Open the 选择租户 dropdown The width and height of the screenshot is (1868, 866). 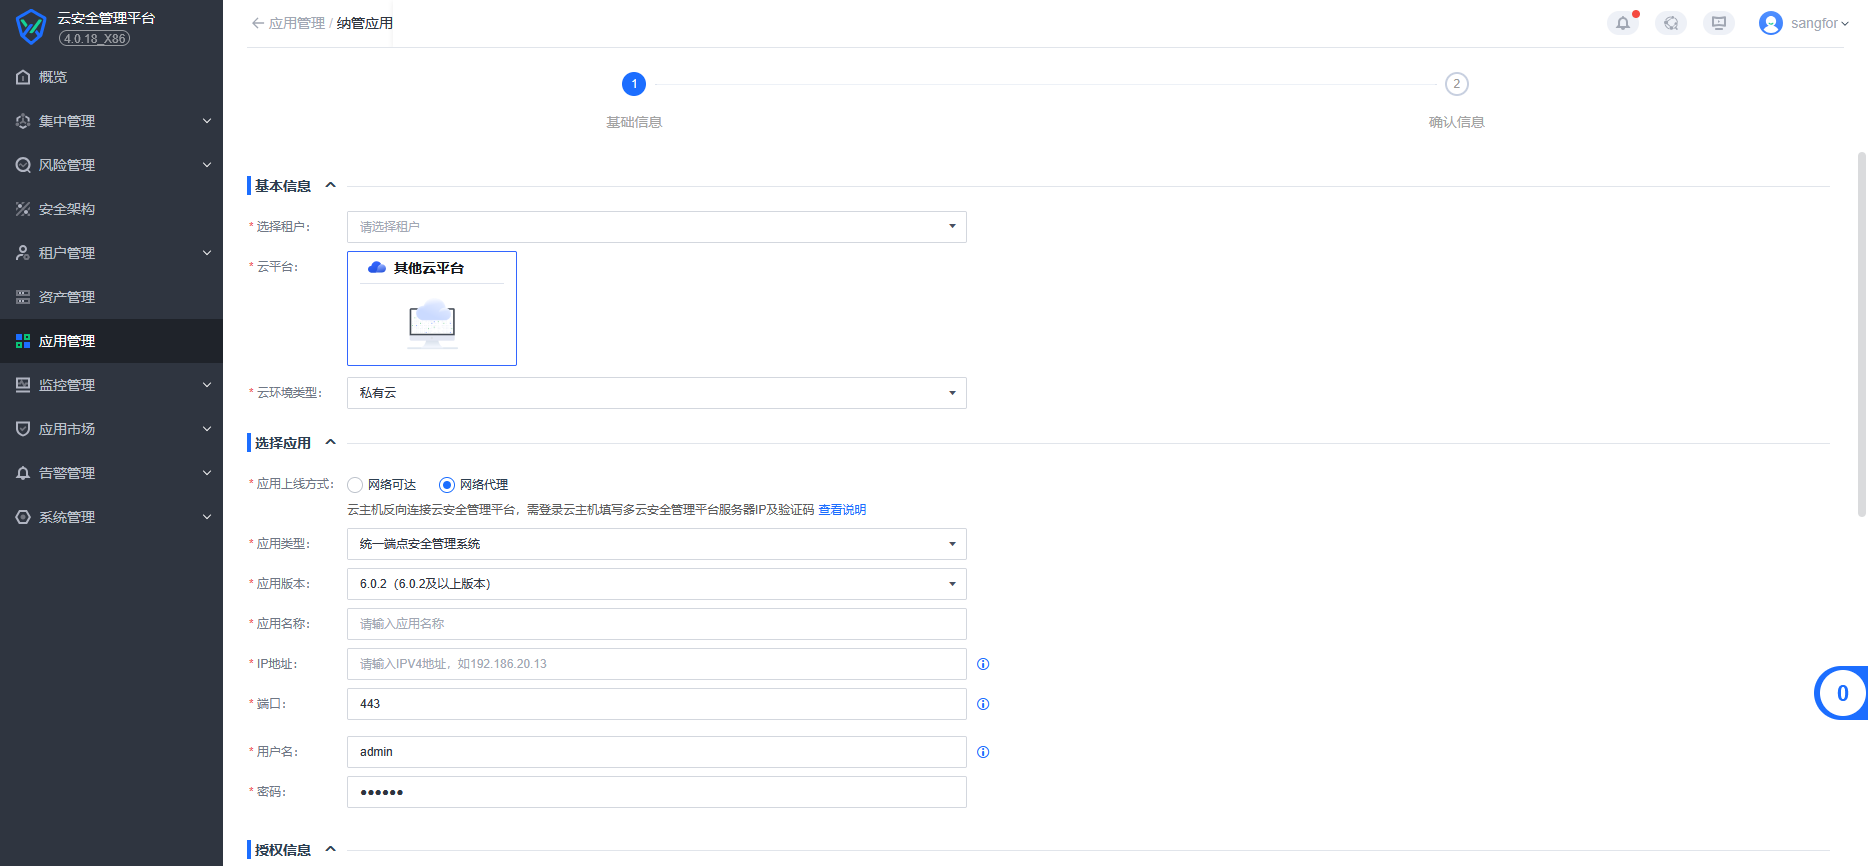point(656,227)
